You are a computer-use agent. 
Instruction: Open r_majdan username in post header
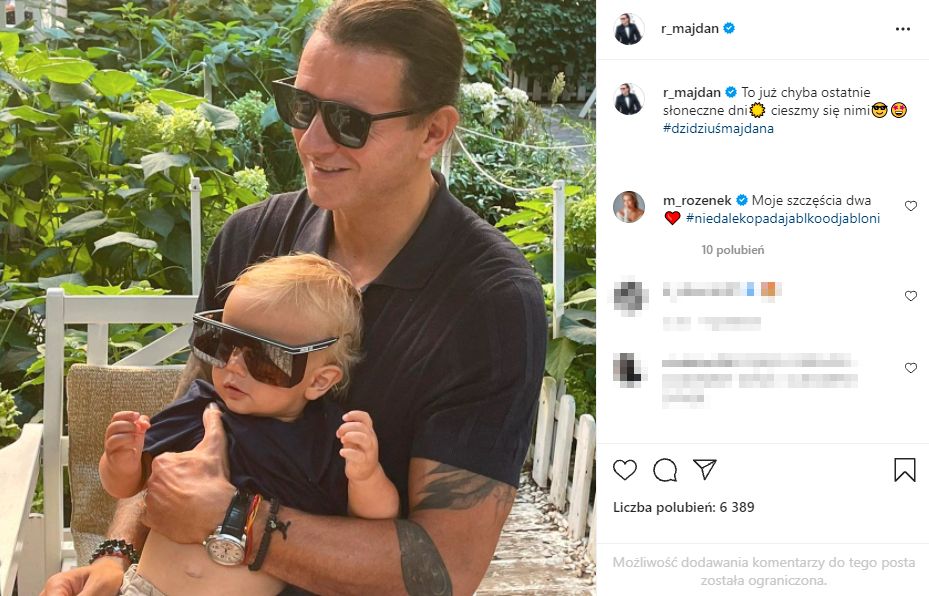click(690, 29)
